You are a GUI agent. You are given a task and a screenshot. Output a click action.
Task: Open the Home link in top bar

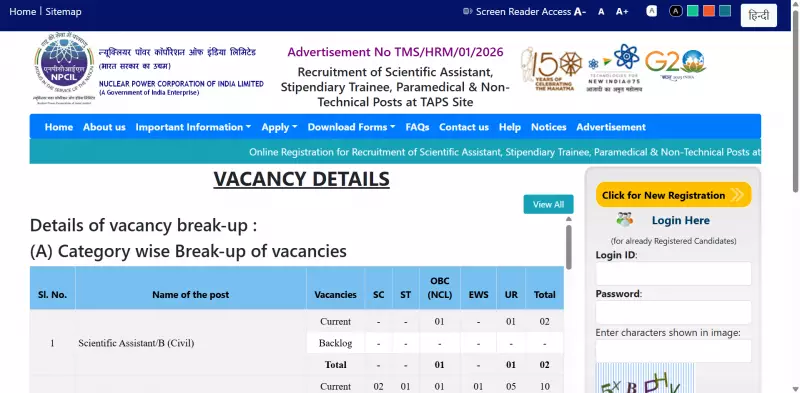coord(22,11)
